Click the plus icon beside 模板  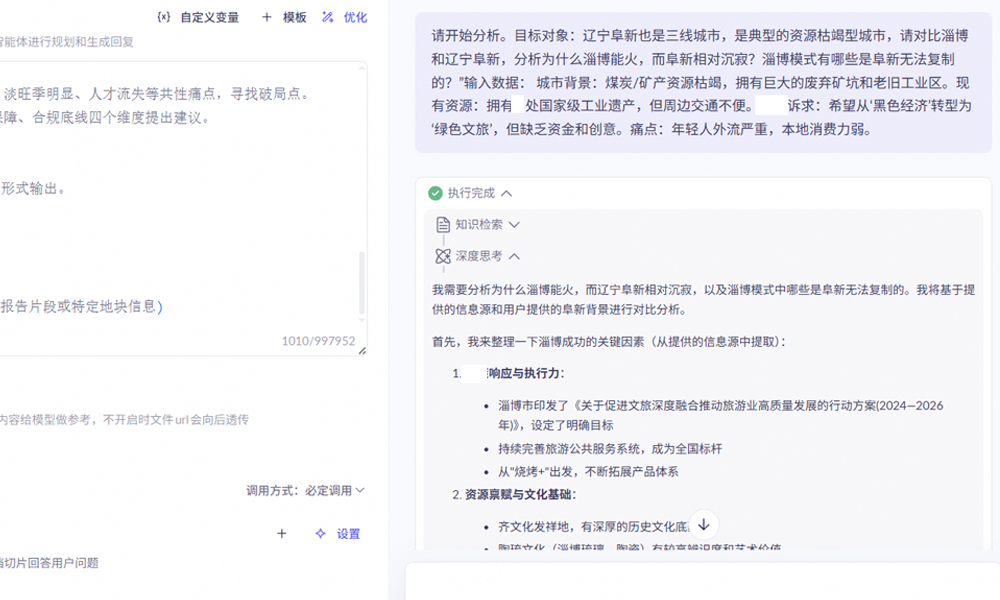[267, 17]
